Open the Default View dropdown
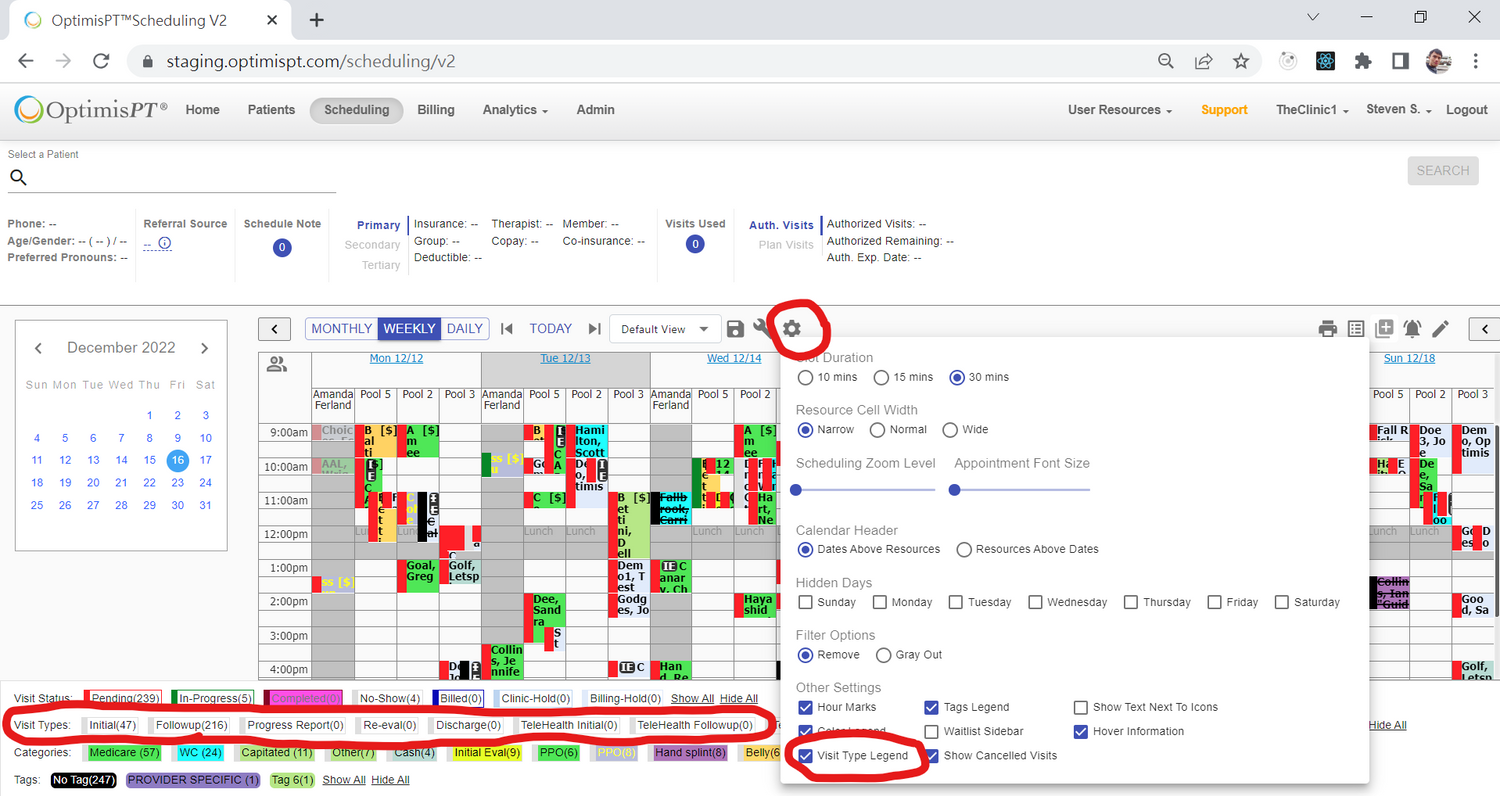Viewport: 1500px width, 796px height. 664,329
